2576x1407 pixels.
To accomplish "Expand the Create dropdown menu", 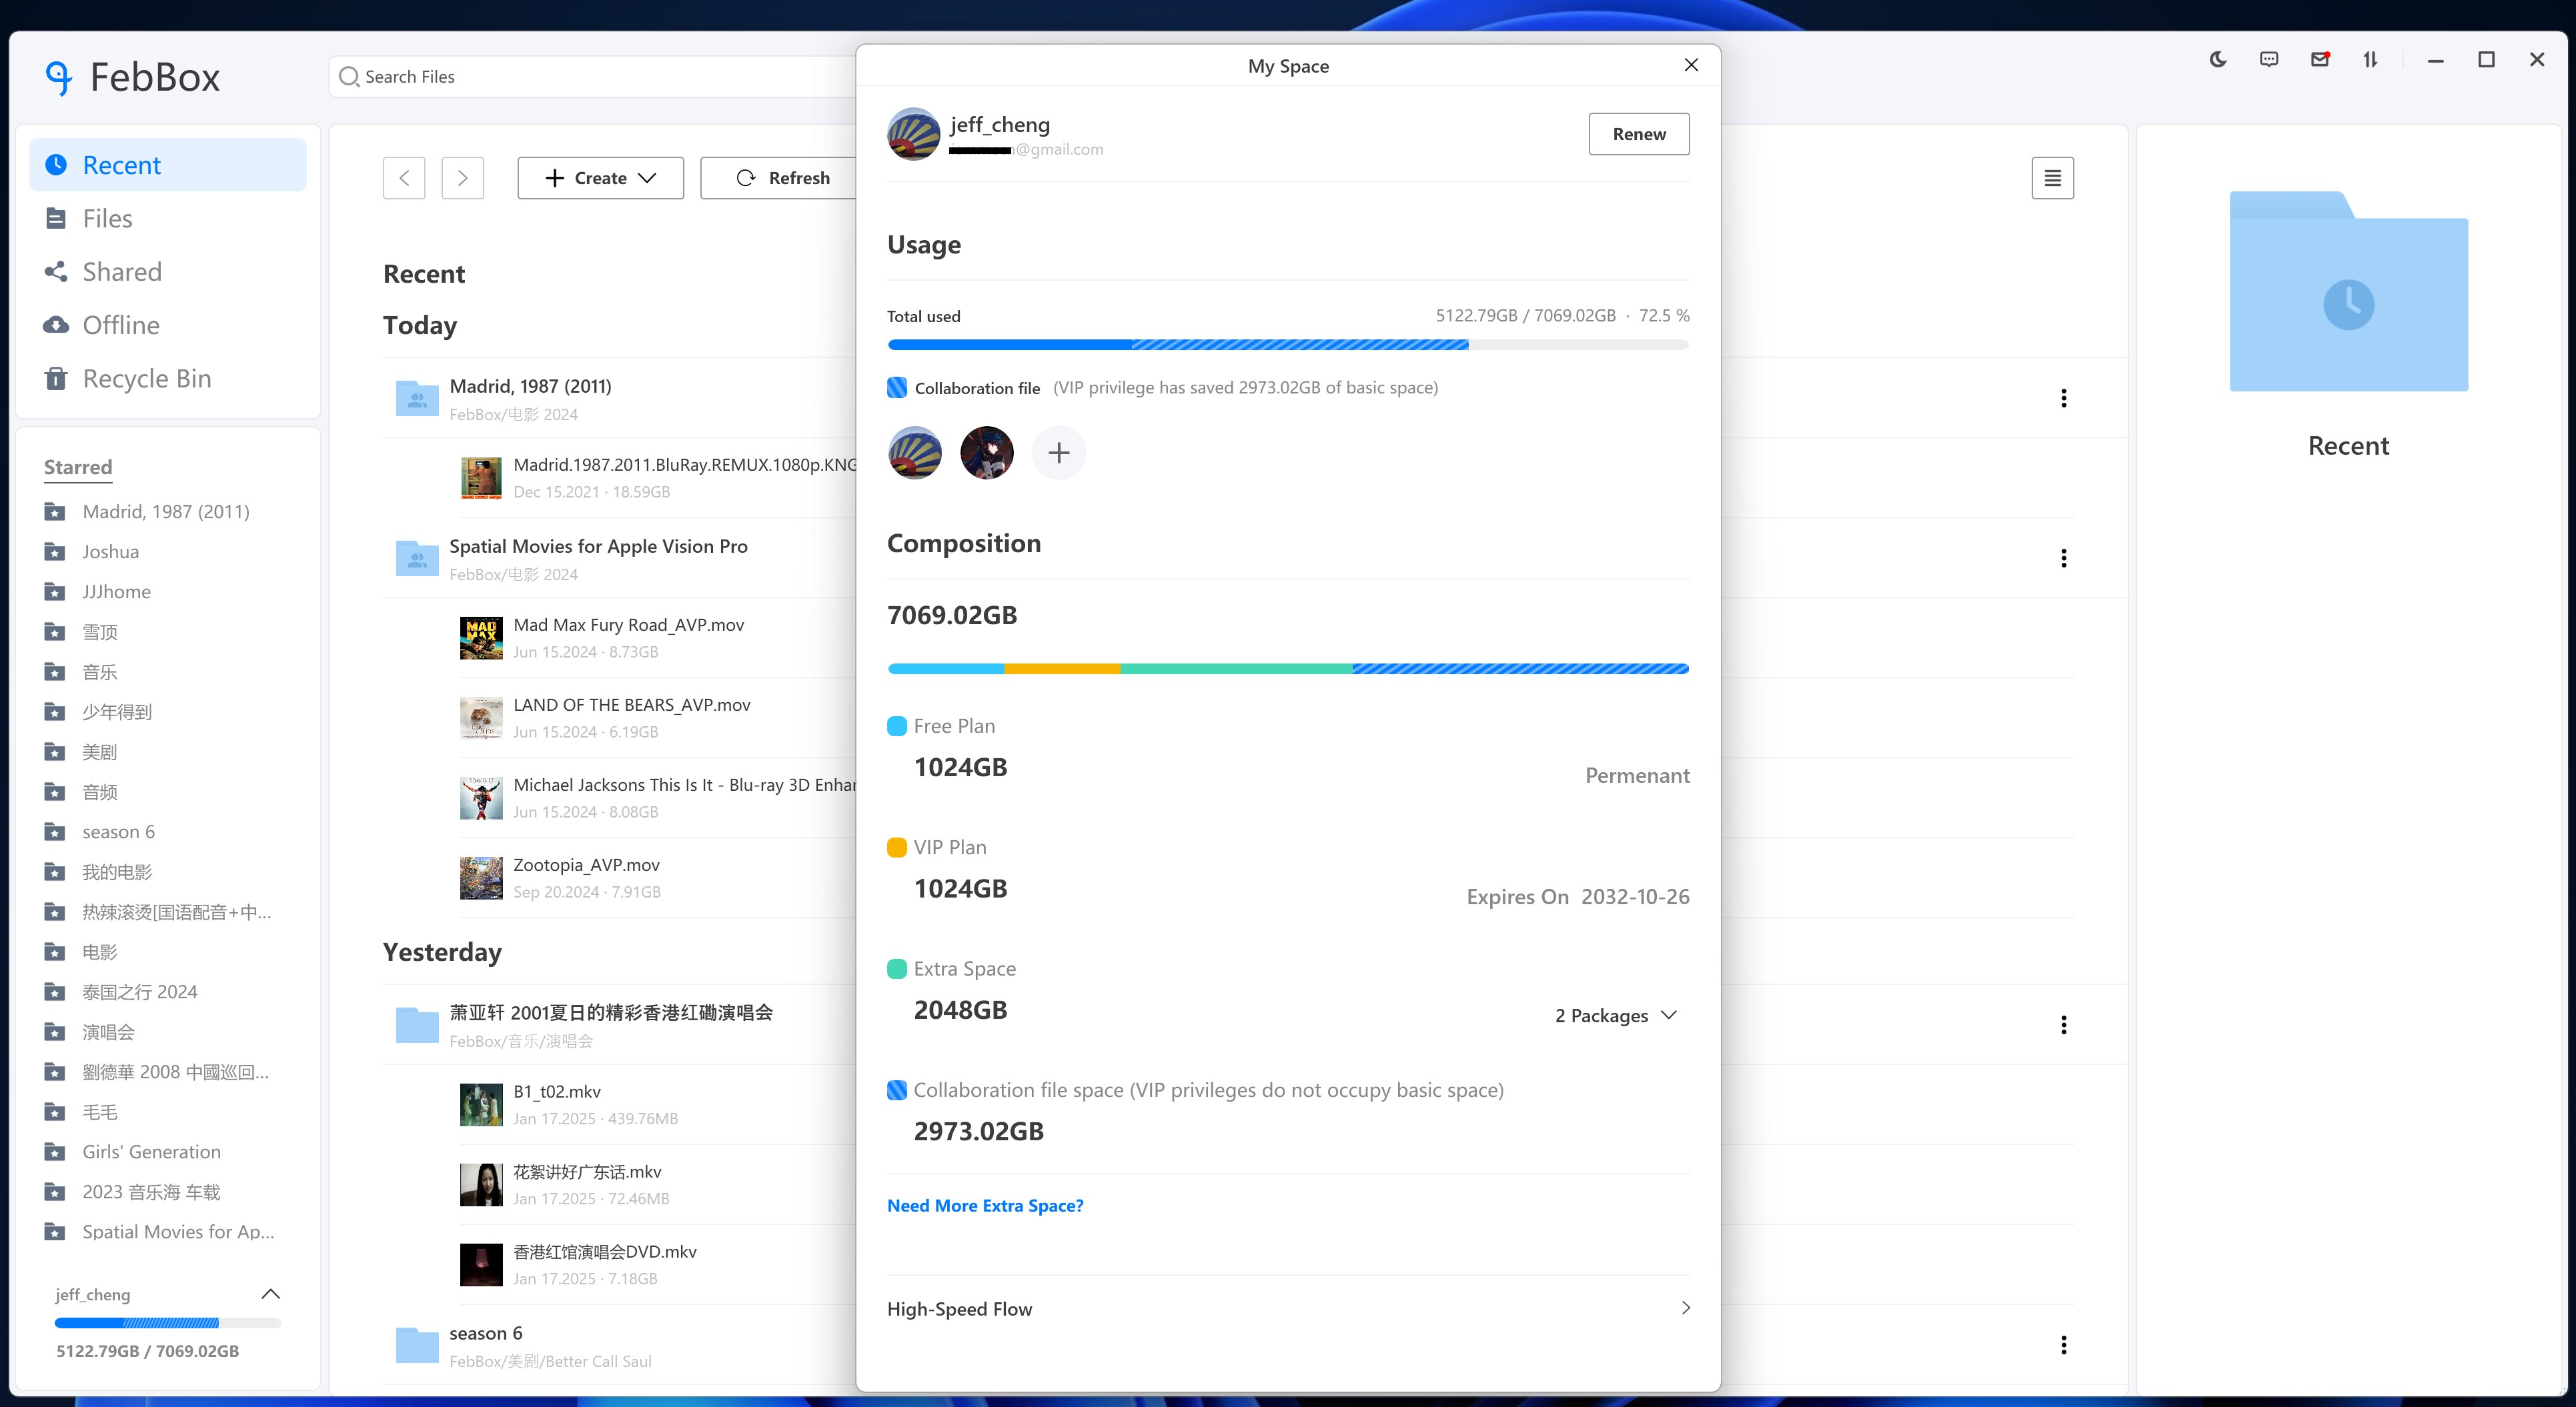I will pyautogui.click(x=600, y=178).
